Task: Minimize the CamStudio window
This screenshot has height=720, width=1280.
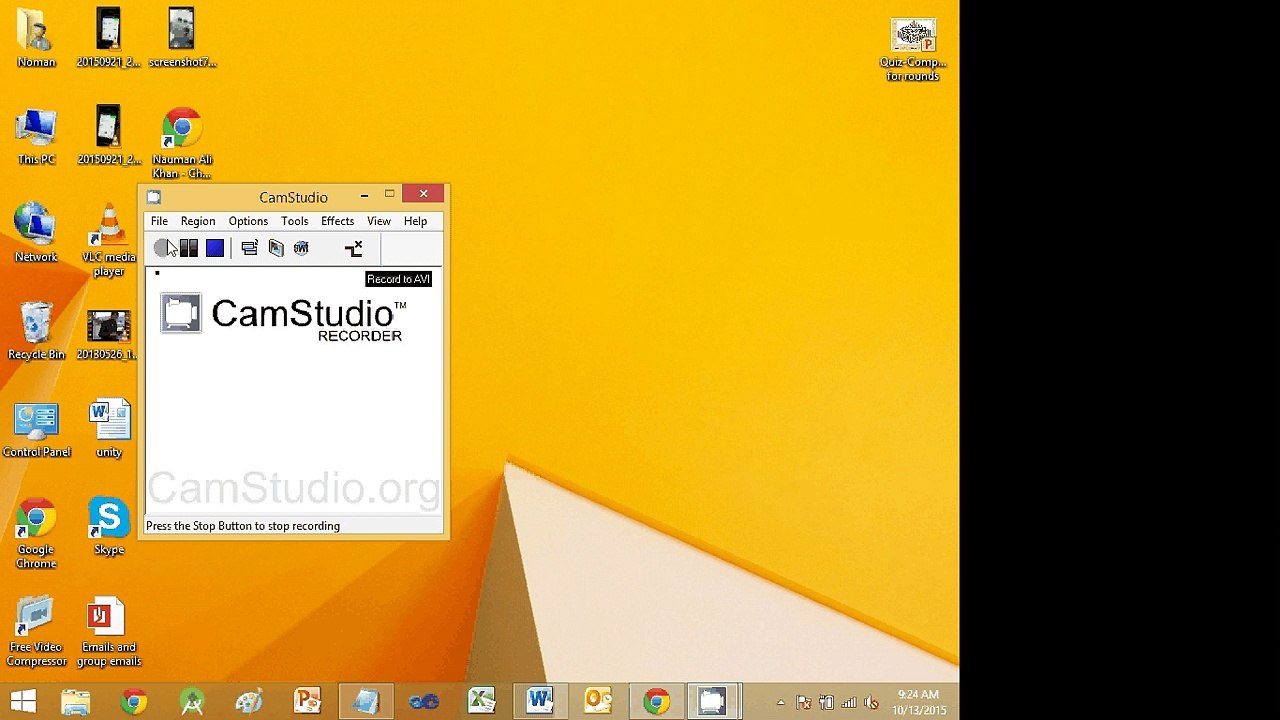Action: [364, 195]
